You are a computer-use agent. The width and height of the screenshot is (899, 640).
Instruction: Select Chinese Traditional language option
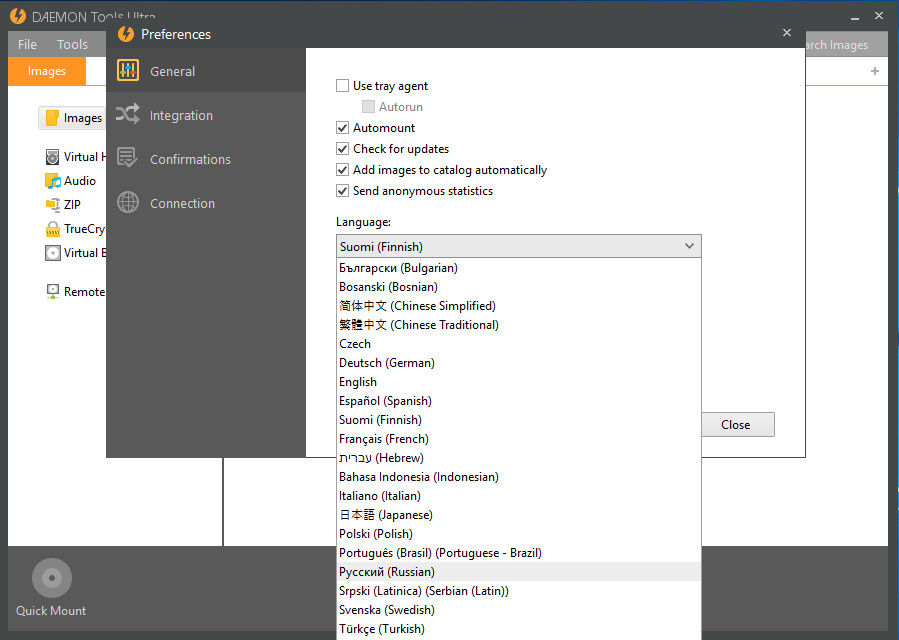[518, 325]
